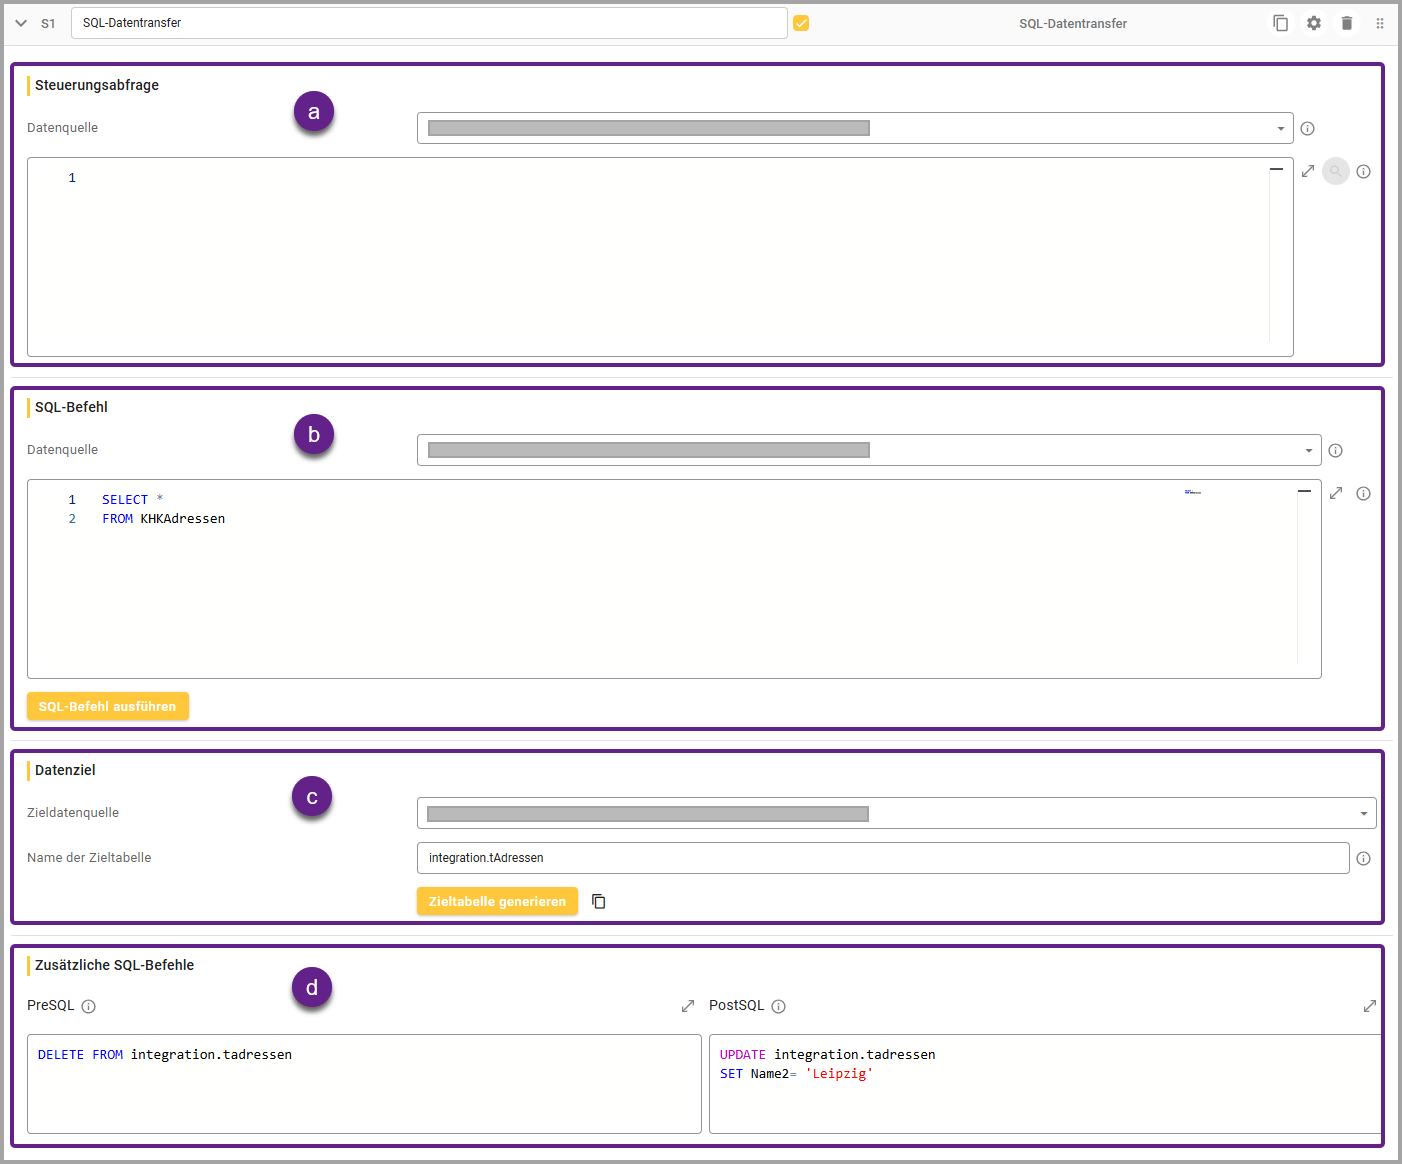The width and height of the screenshot is (1402, 1164).
Task: Copy icon next to Zieltabelle generieren
Action: (599, 901)
